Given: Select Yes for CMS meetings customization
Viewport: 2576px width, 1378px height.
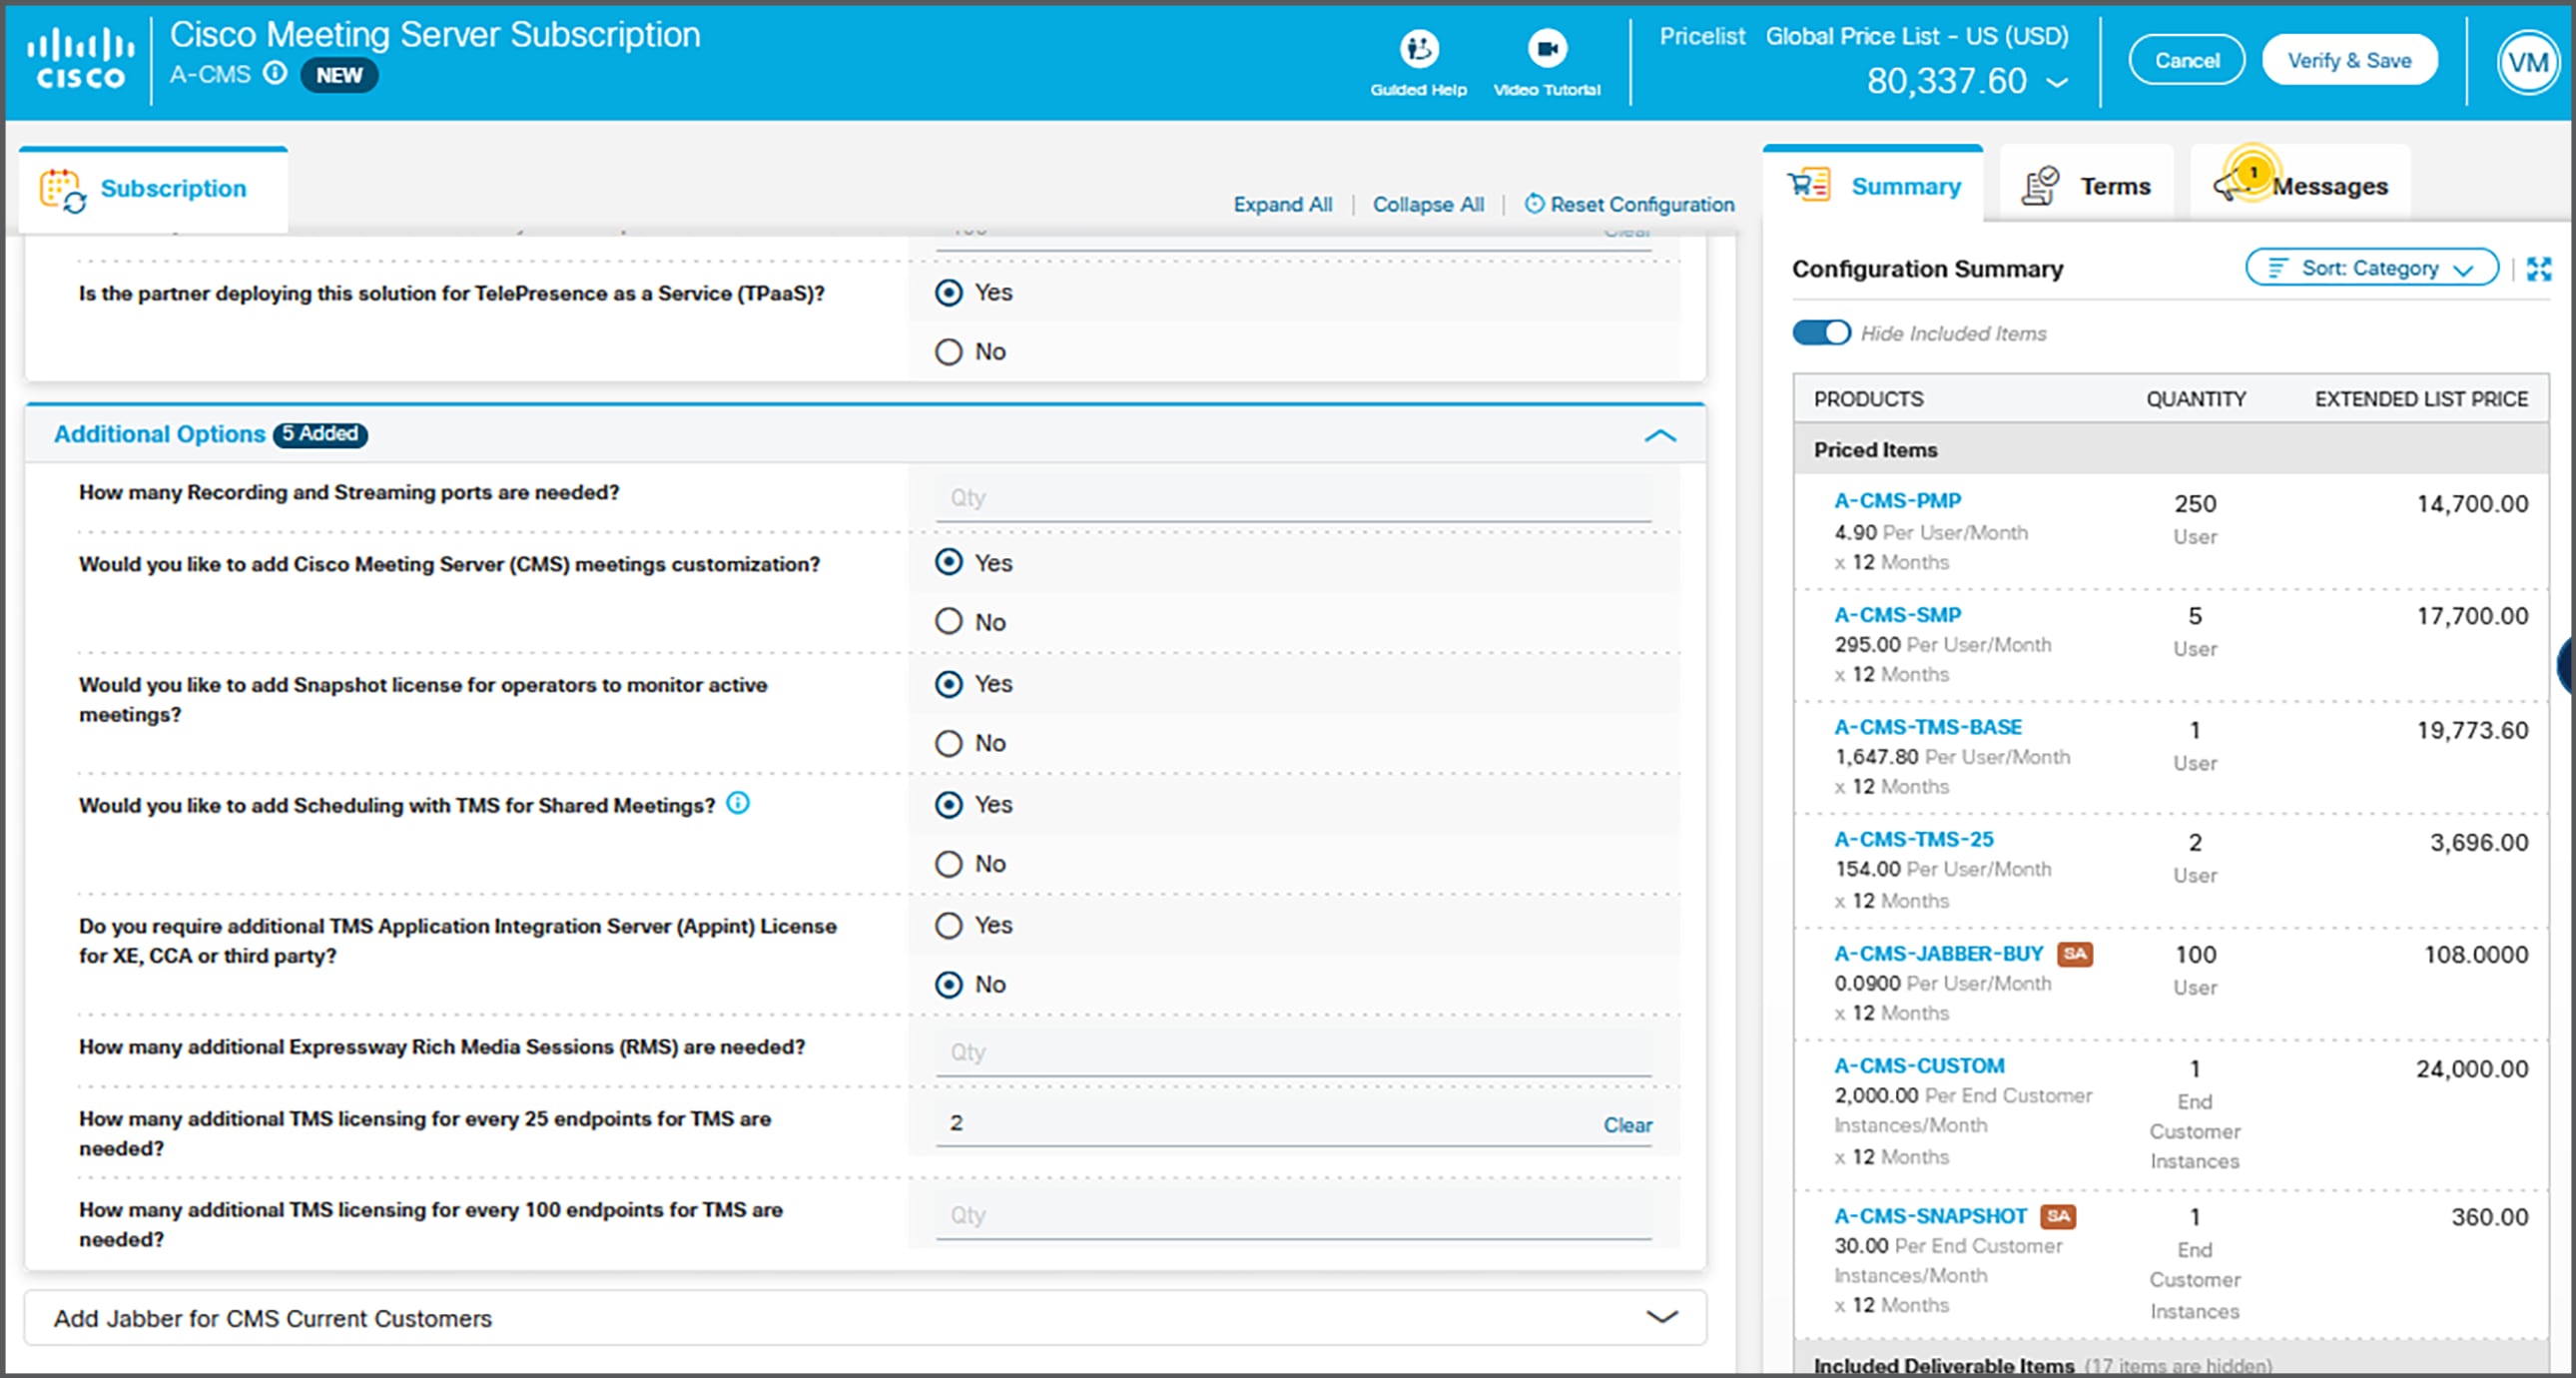Looking at the screenshot, I should coord(948,562).
